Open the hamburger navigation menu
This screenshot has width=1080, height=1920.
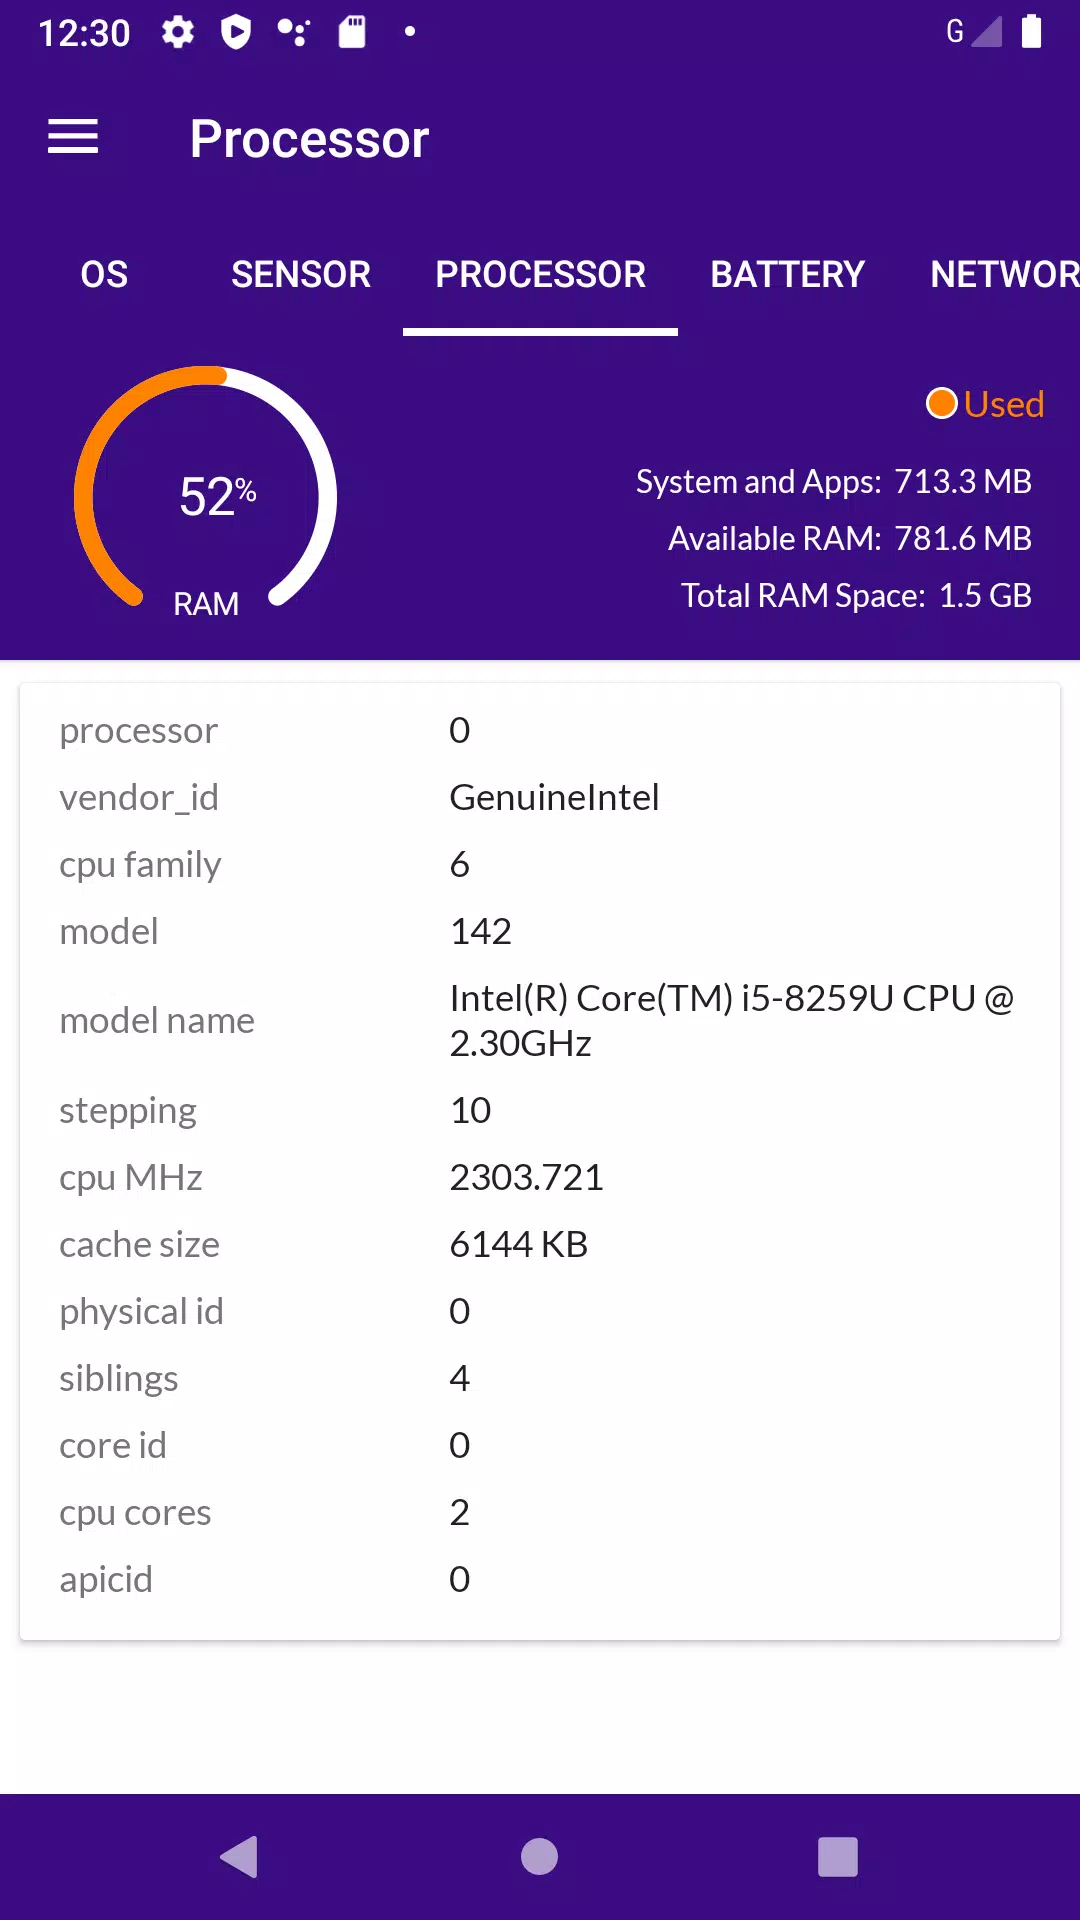click(73, 137)
